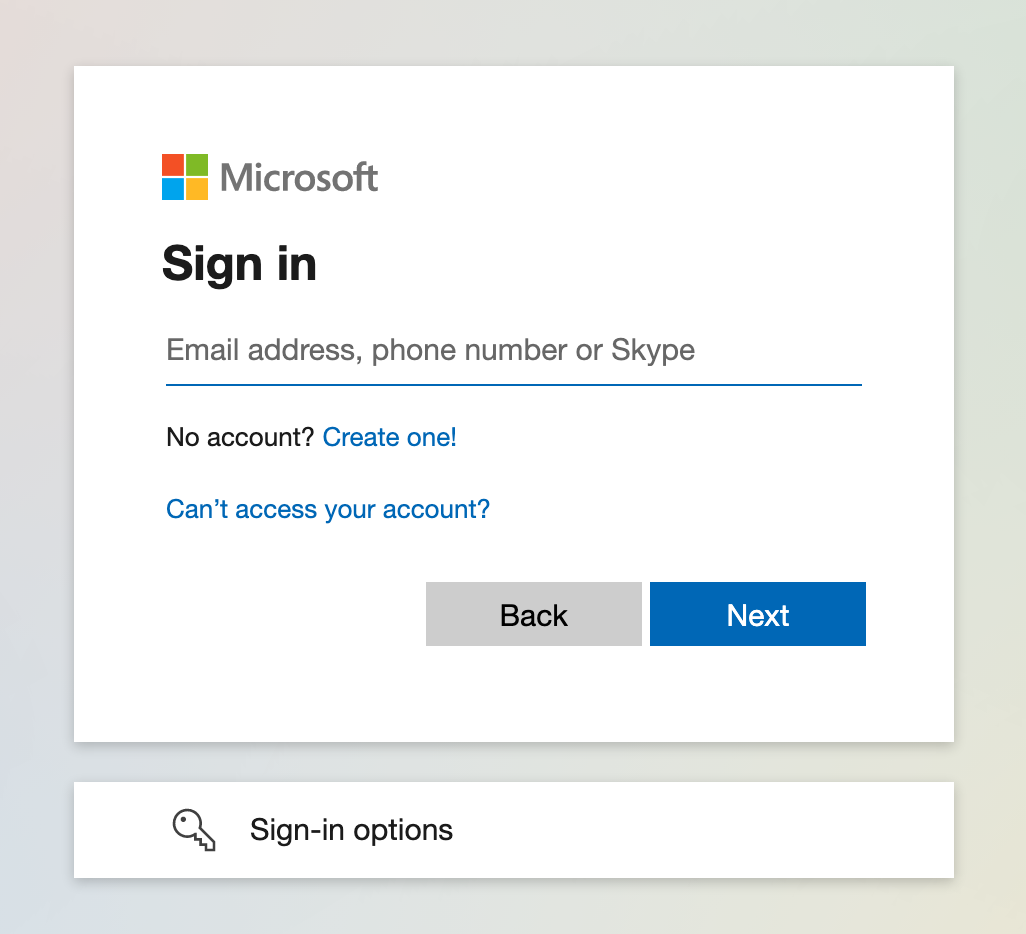This screenshot has height=934, width=1026.
Task: Open the Sign-in options label
Action: pyautogui.click(x=351, y=830)
